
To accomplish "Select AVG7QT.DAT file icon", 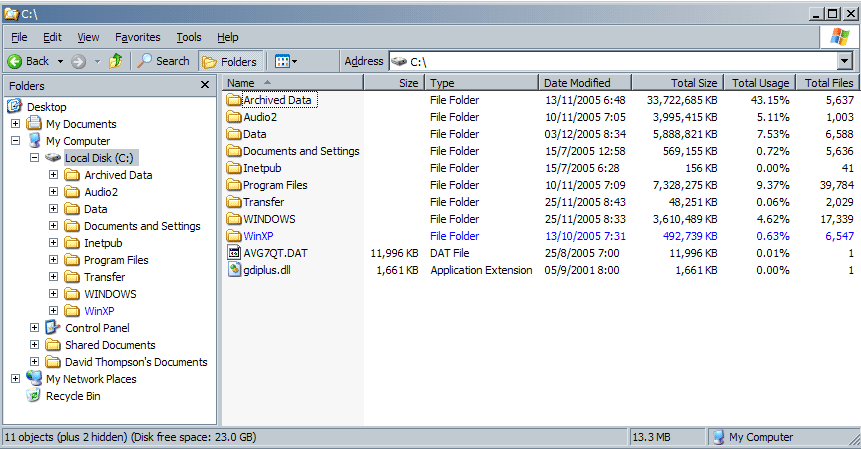I will [234, 252].
